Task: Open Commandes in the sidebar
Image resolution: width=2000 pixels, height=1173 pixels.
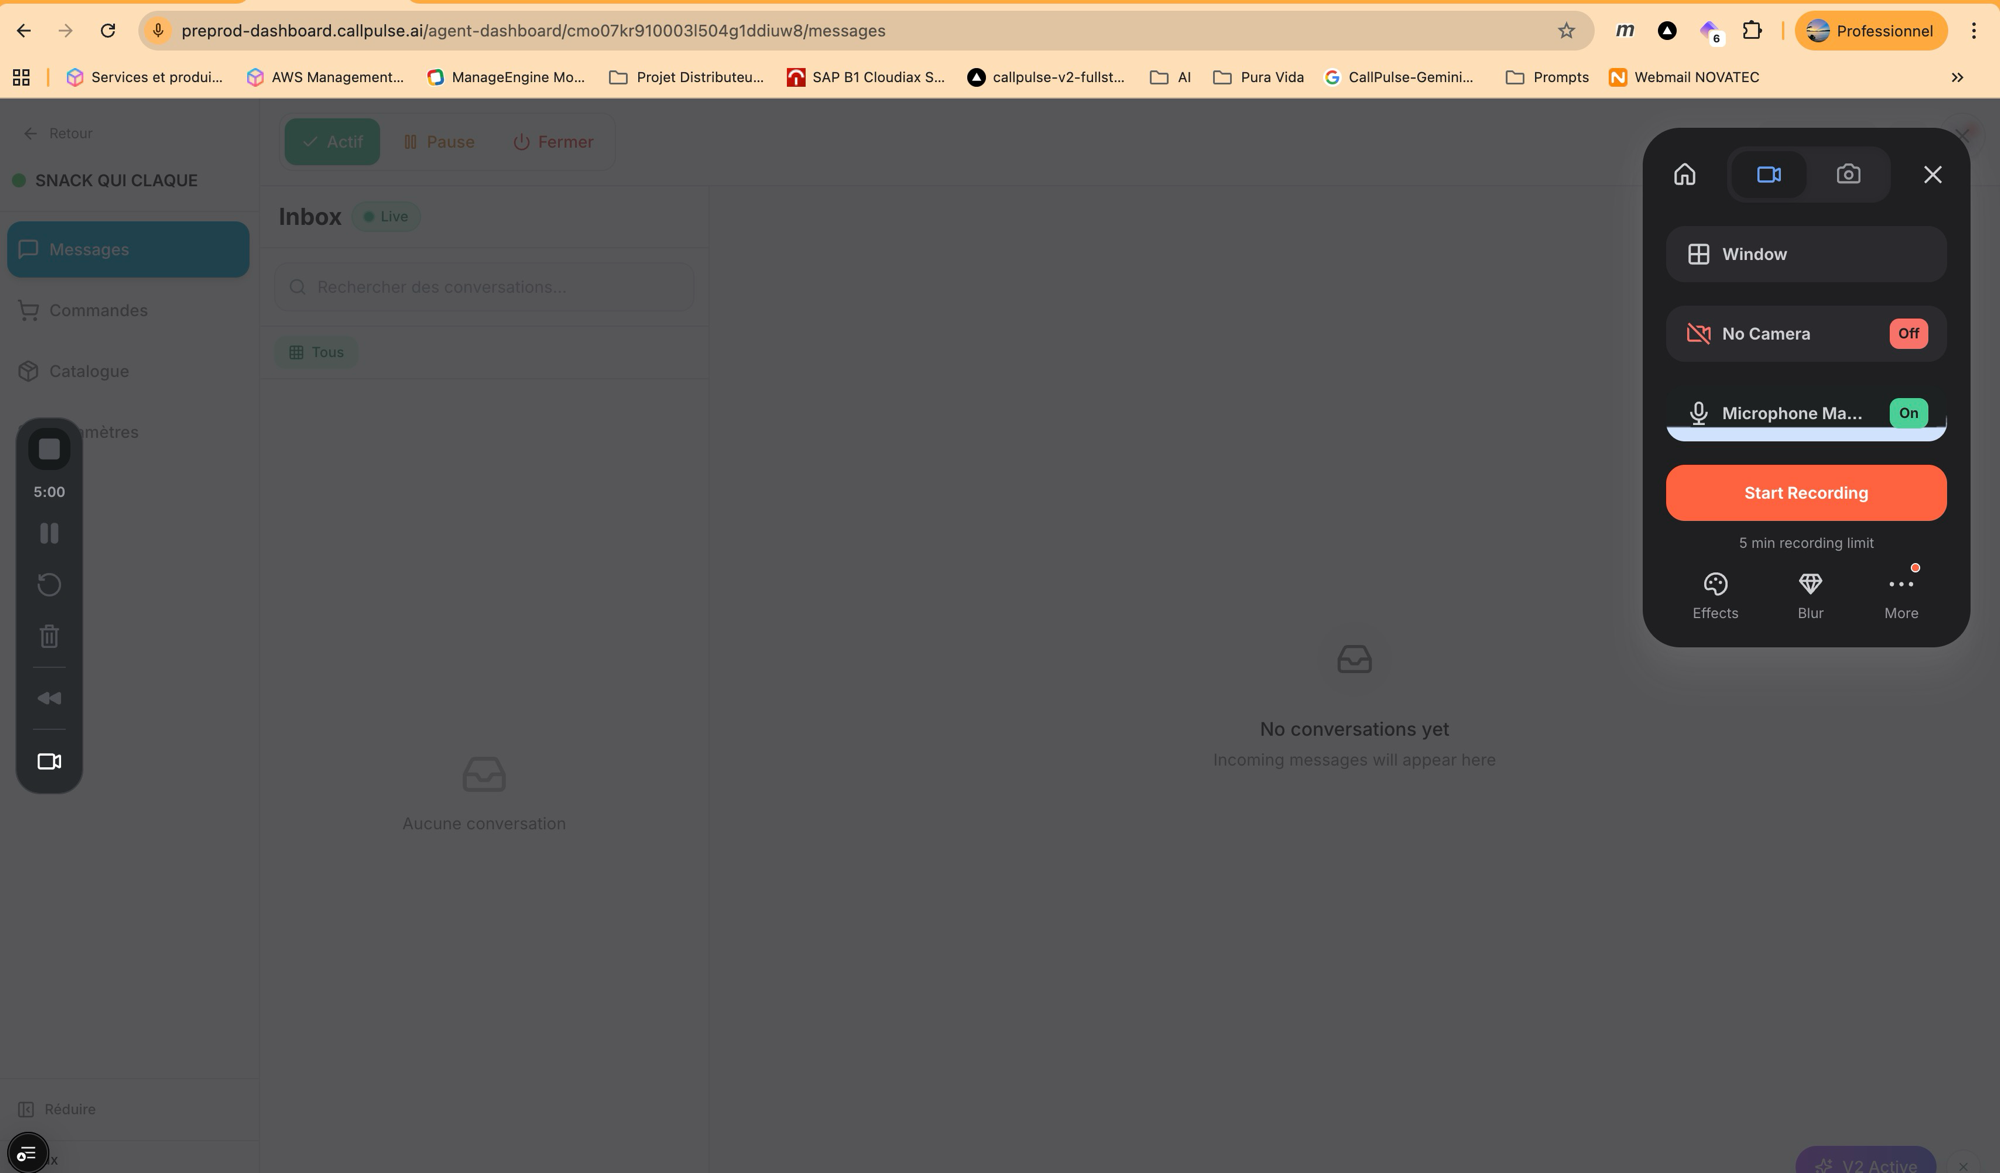Action: (x=98, y=311)
